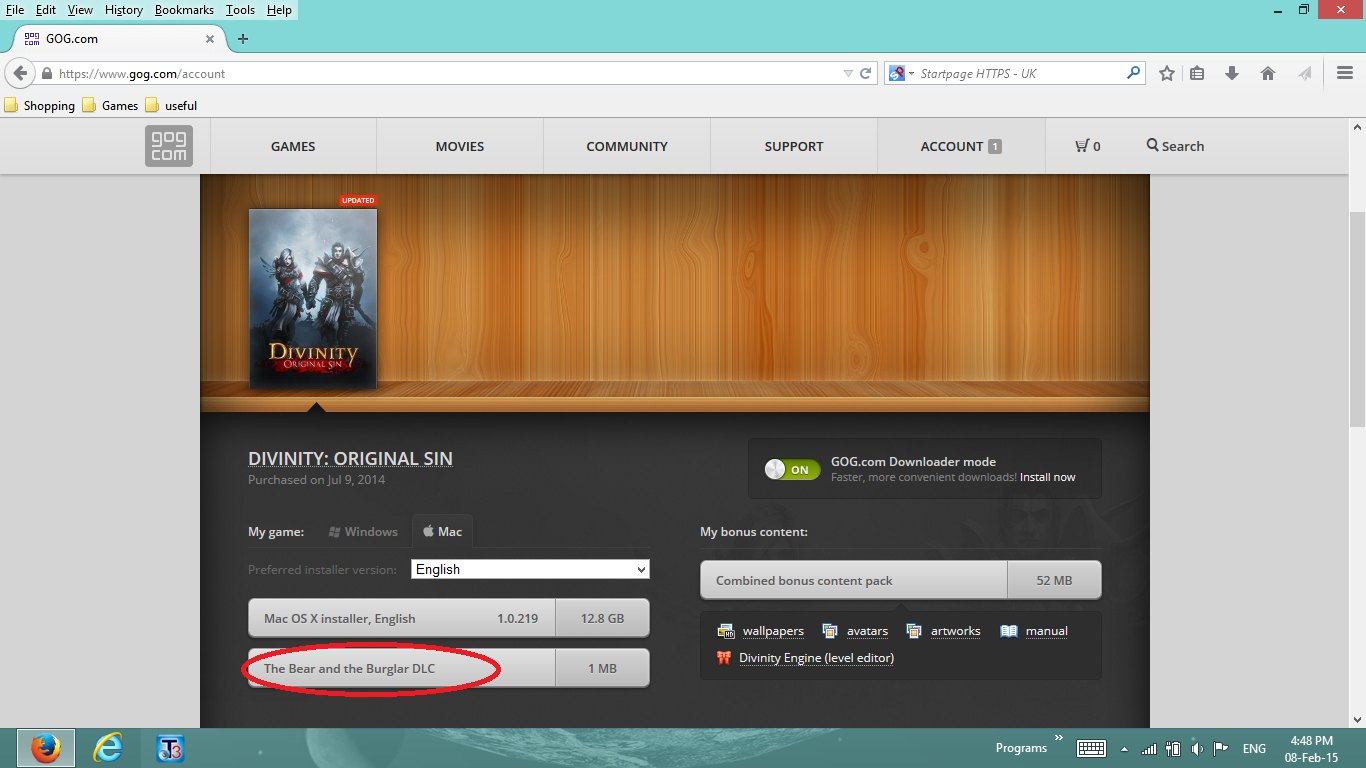
Task: Open on-screen keyboard tray icon
Action: (x=1091, y=748)
